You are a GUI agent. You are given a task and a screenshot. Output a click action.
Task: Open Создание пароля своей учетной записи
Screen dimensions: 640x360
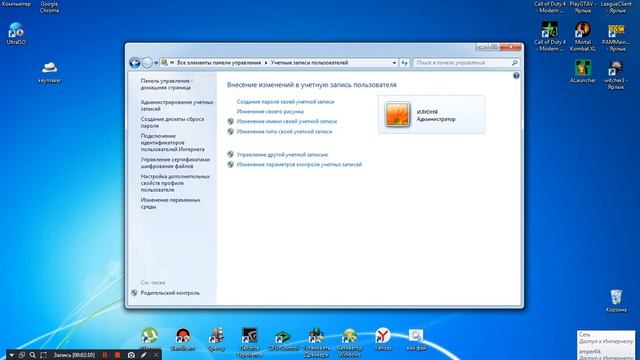coord(285,102)
